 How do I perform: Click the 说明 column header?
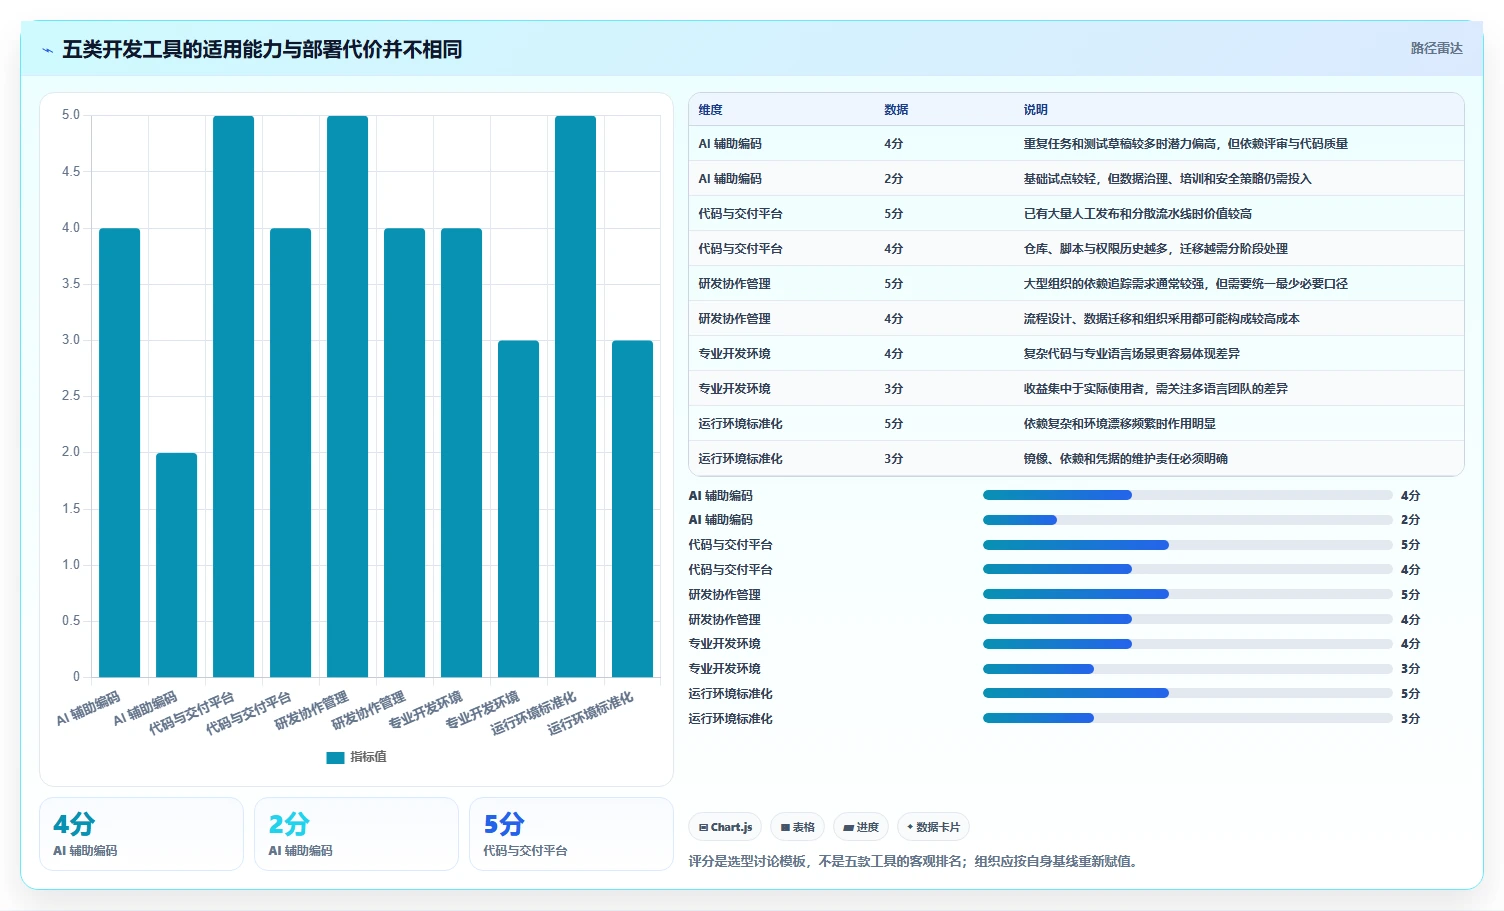pyautogui.click(x=1035, y=110)
